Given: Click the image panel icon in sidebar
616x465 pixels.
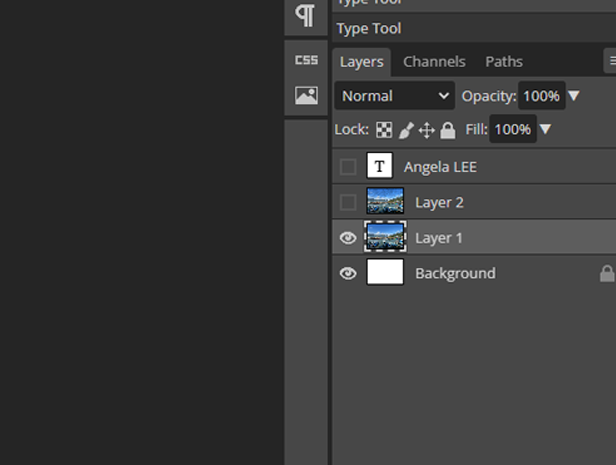Looking at the screenshot, I should pyautogui.click(x=306, y=96).
